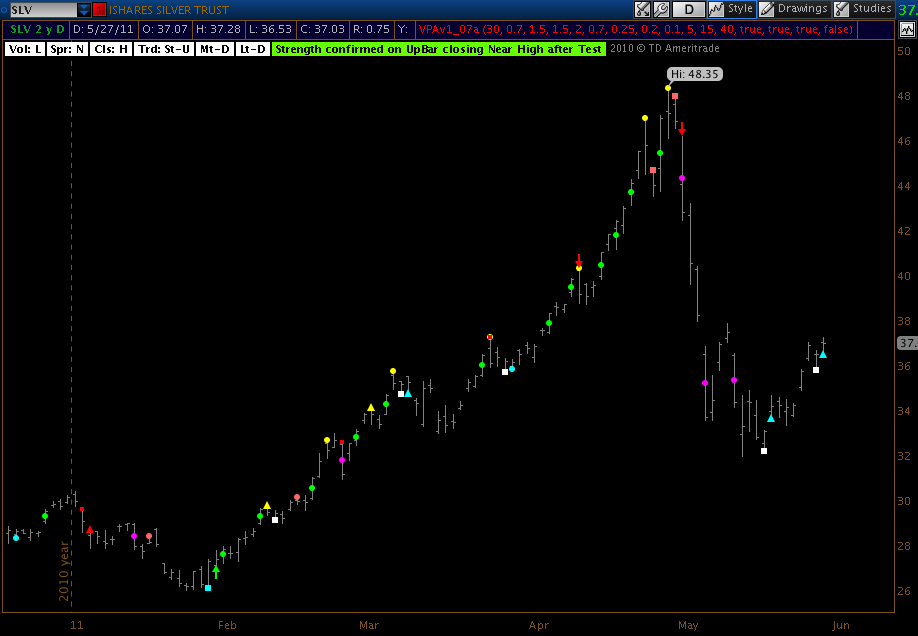Click the Mt-D label

pyautogui.click(x=214, y=49)
